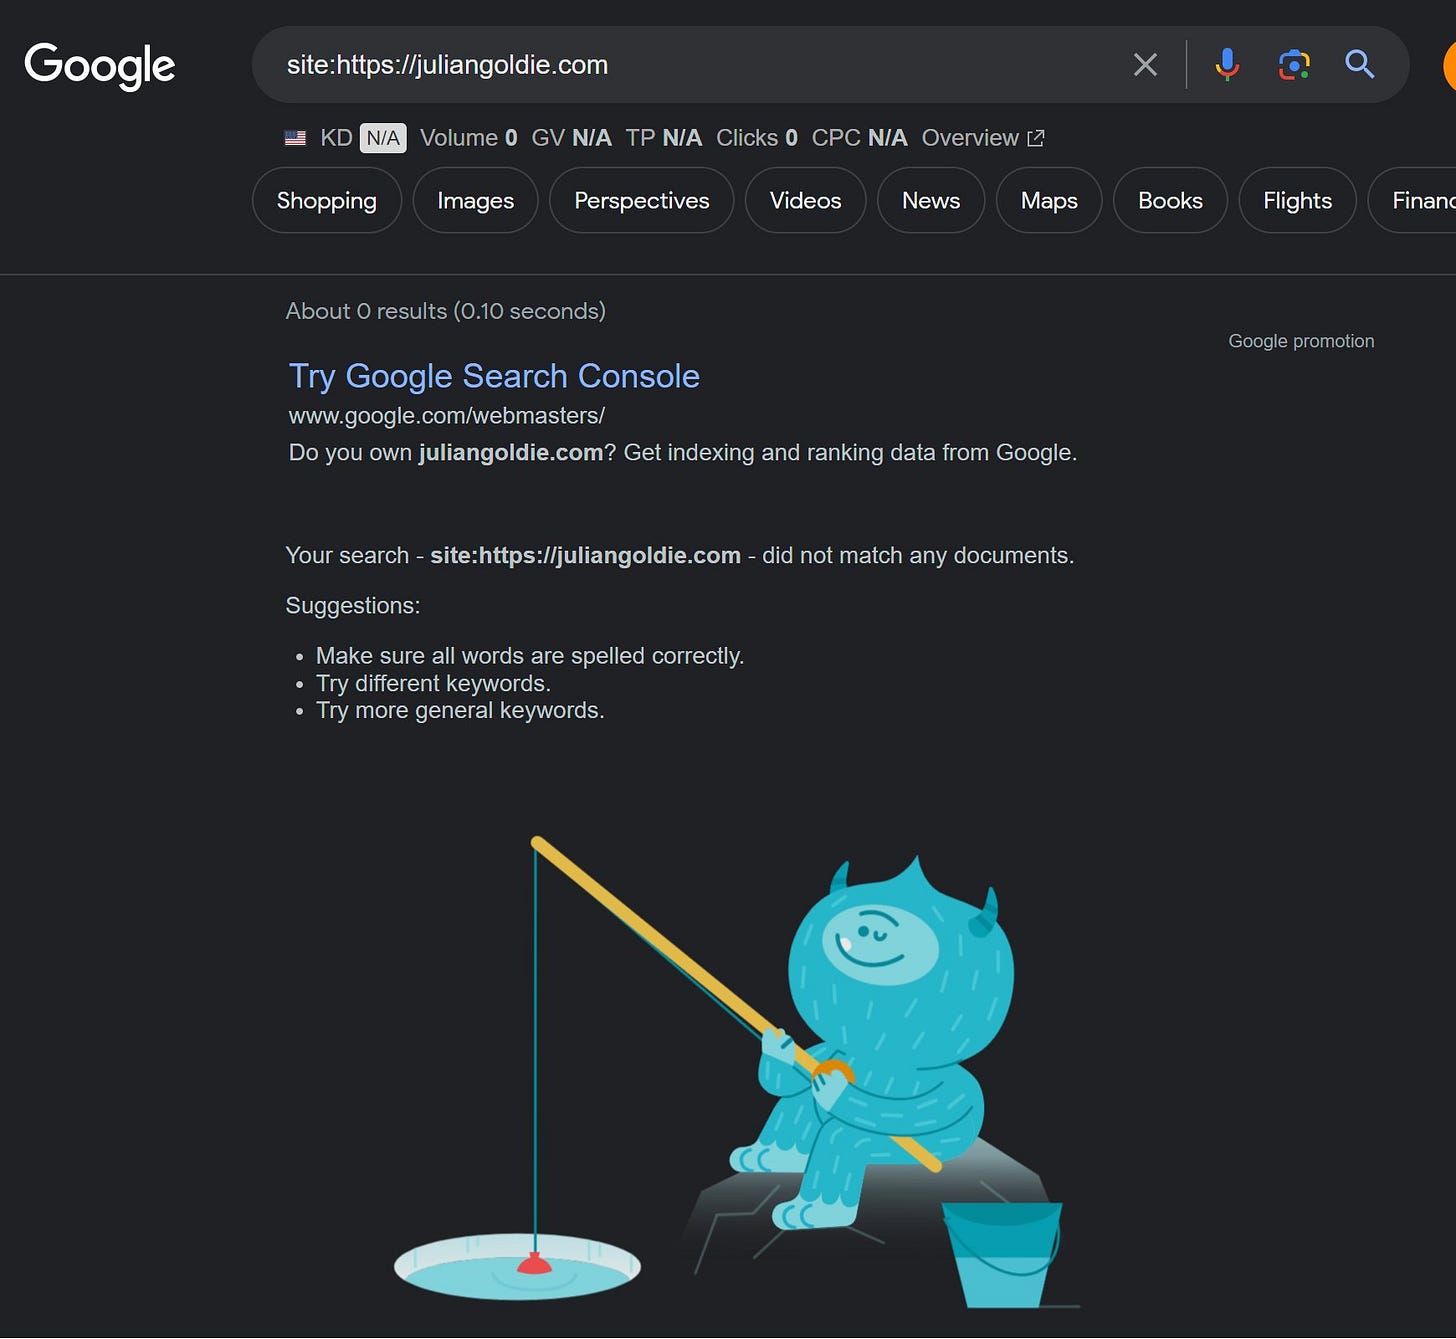Open Try Google Search Console link

[494, 376]
